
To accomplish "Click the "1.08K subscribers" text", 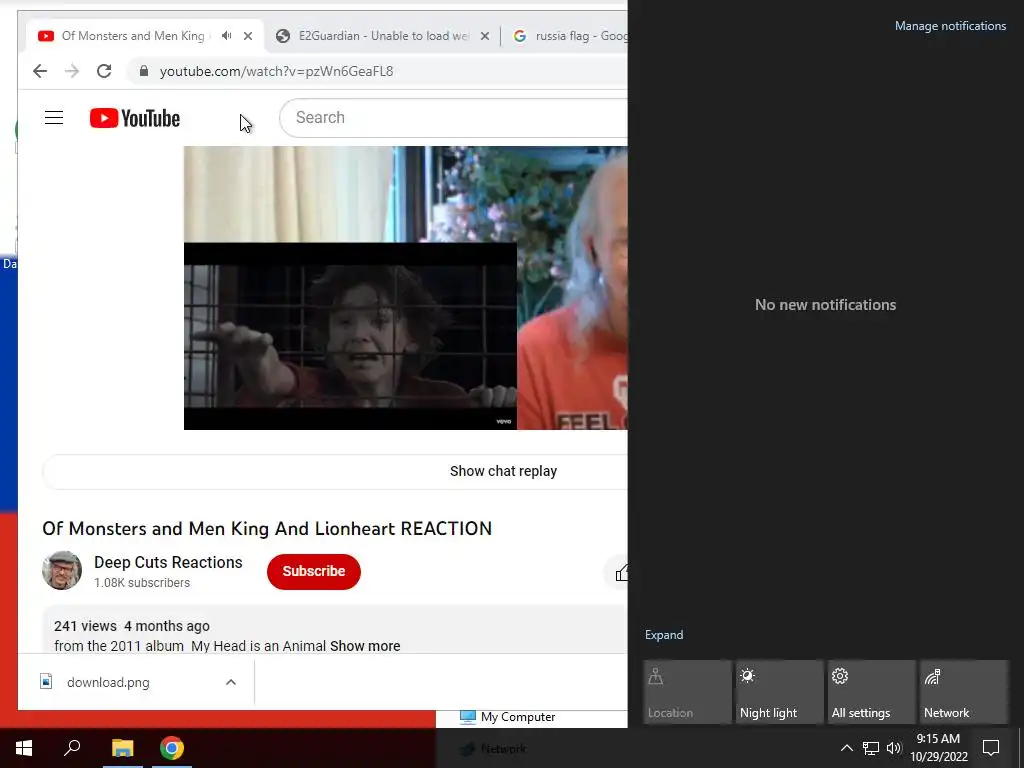I will (142, 583).
